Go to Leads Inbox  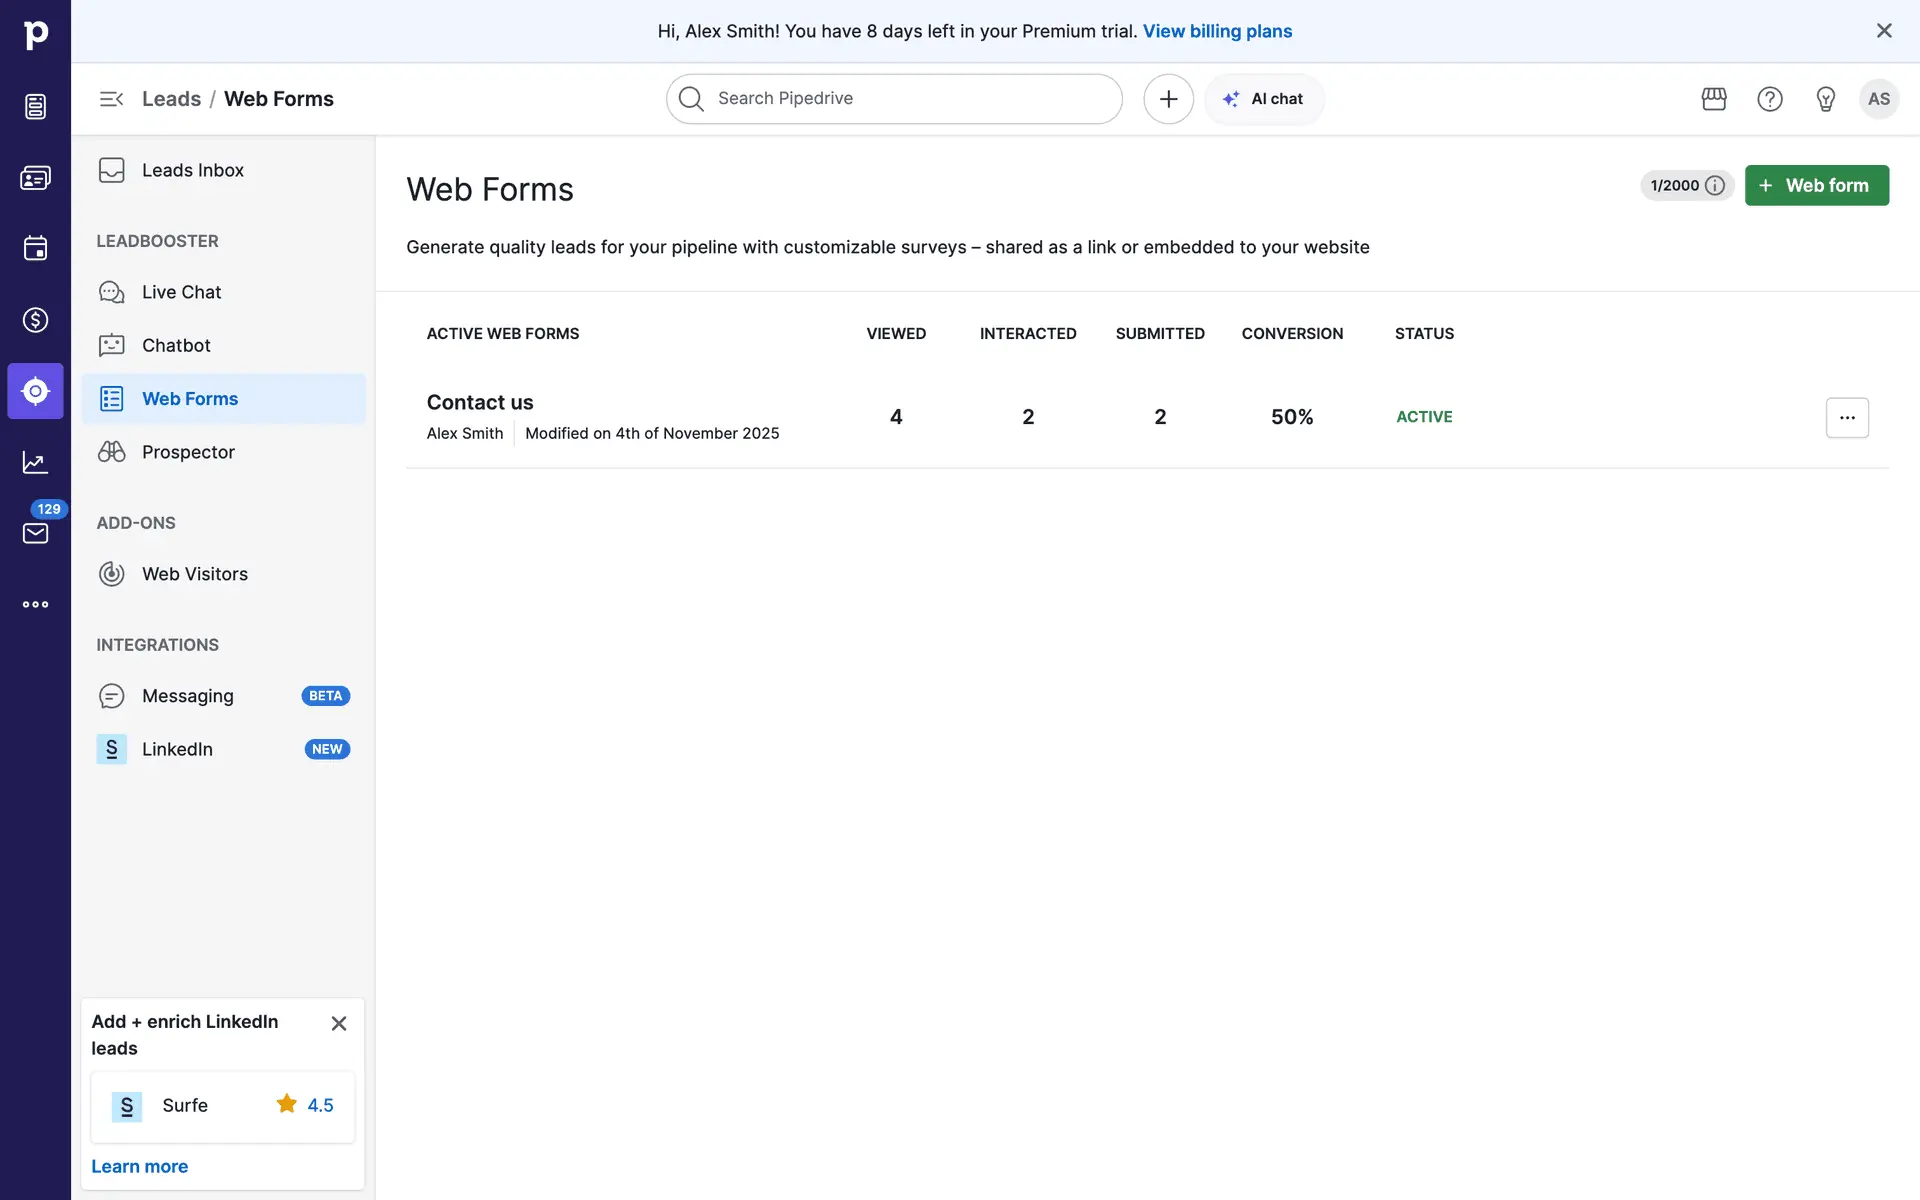click(x=192, y=170)
